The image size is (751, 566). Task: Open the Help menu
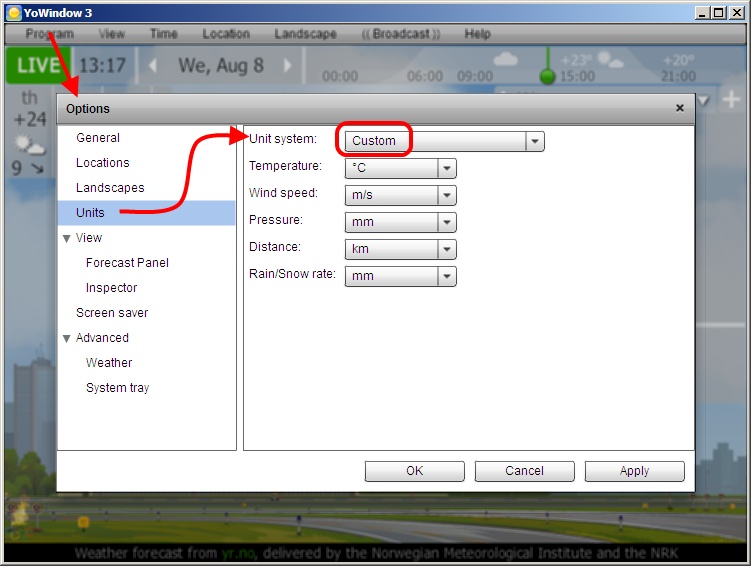(478, 34)
